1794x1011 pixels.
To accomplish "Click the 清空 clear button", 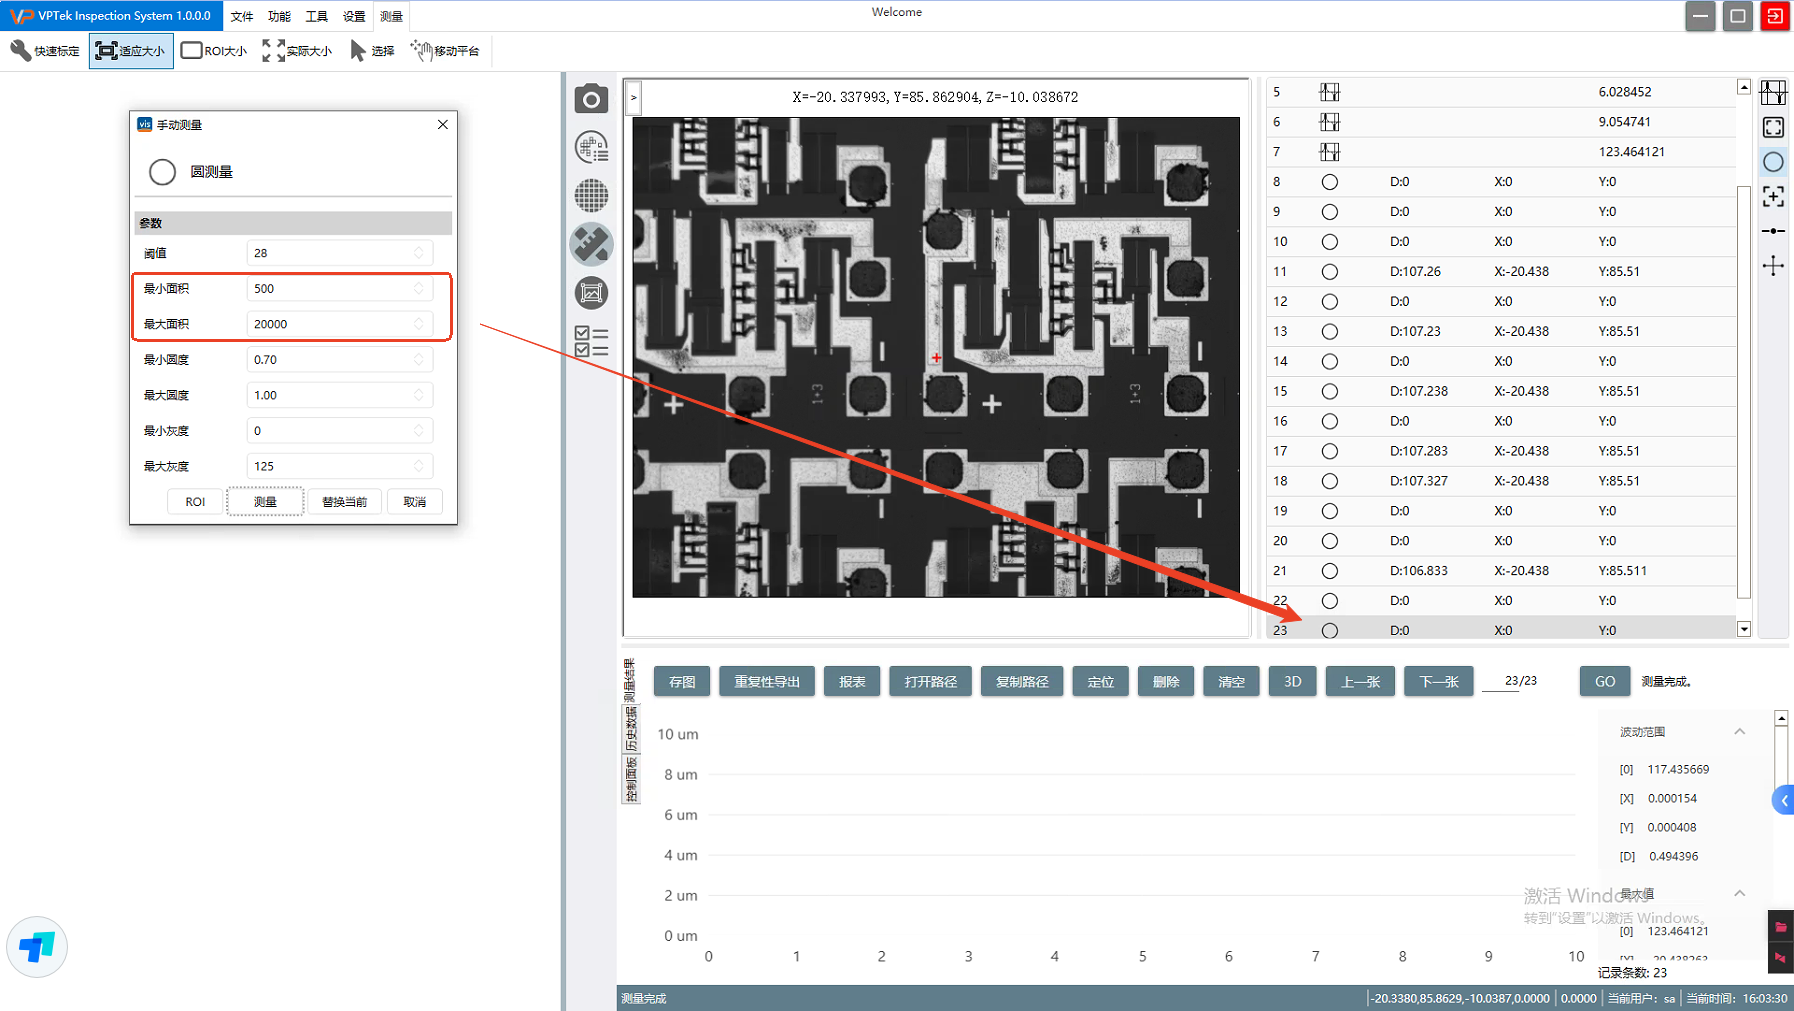I will coord(1231,681).
